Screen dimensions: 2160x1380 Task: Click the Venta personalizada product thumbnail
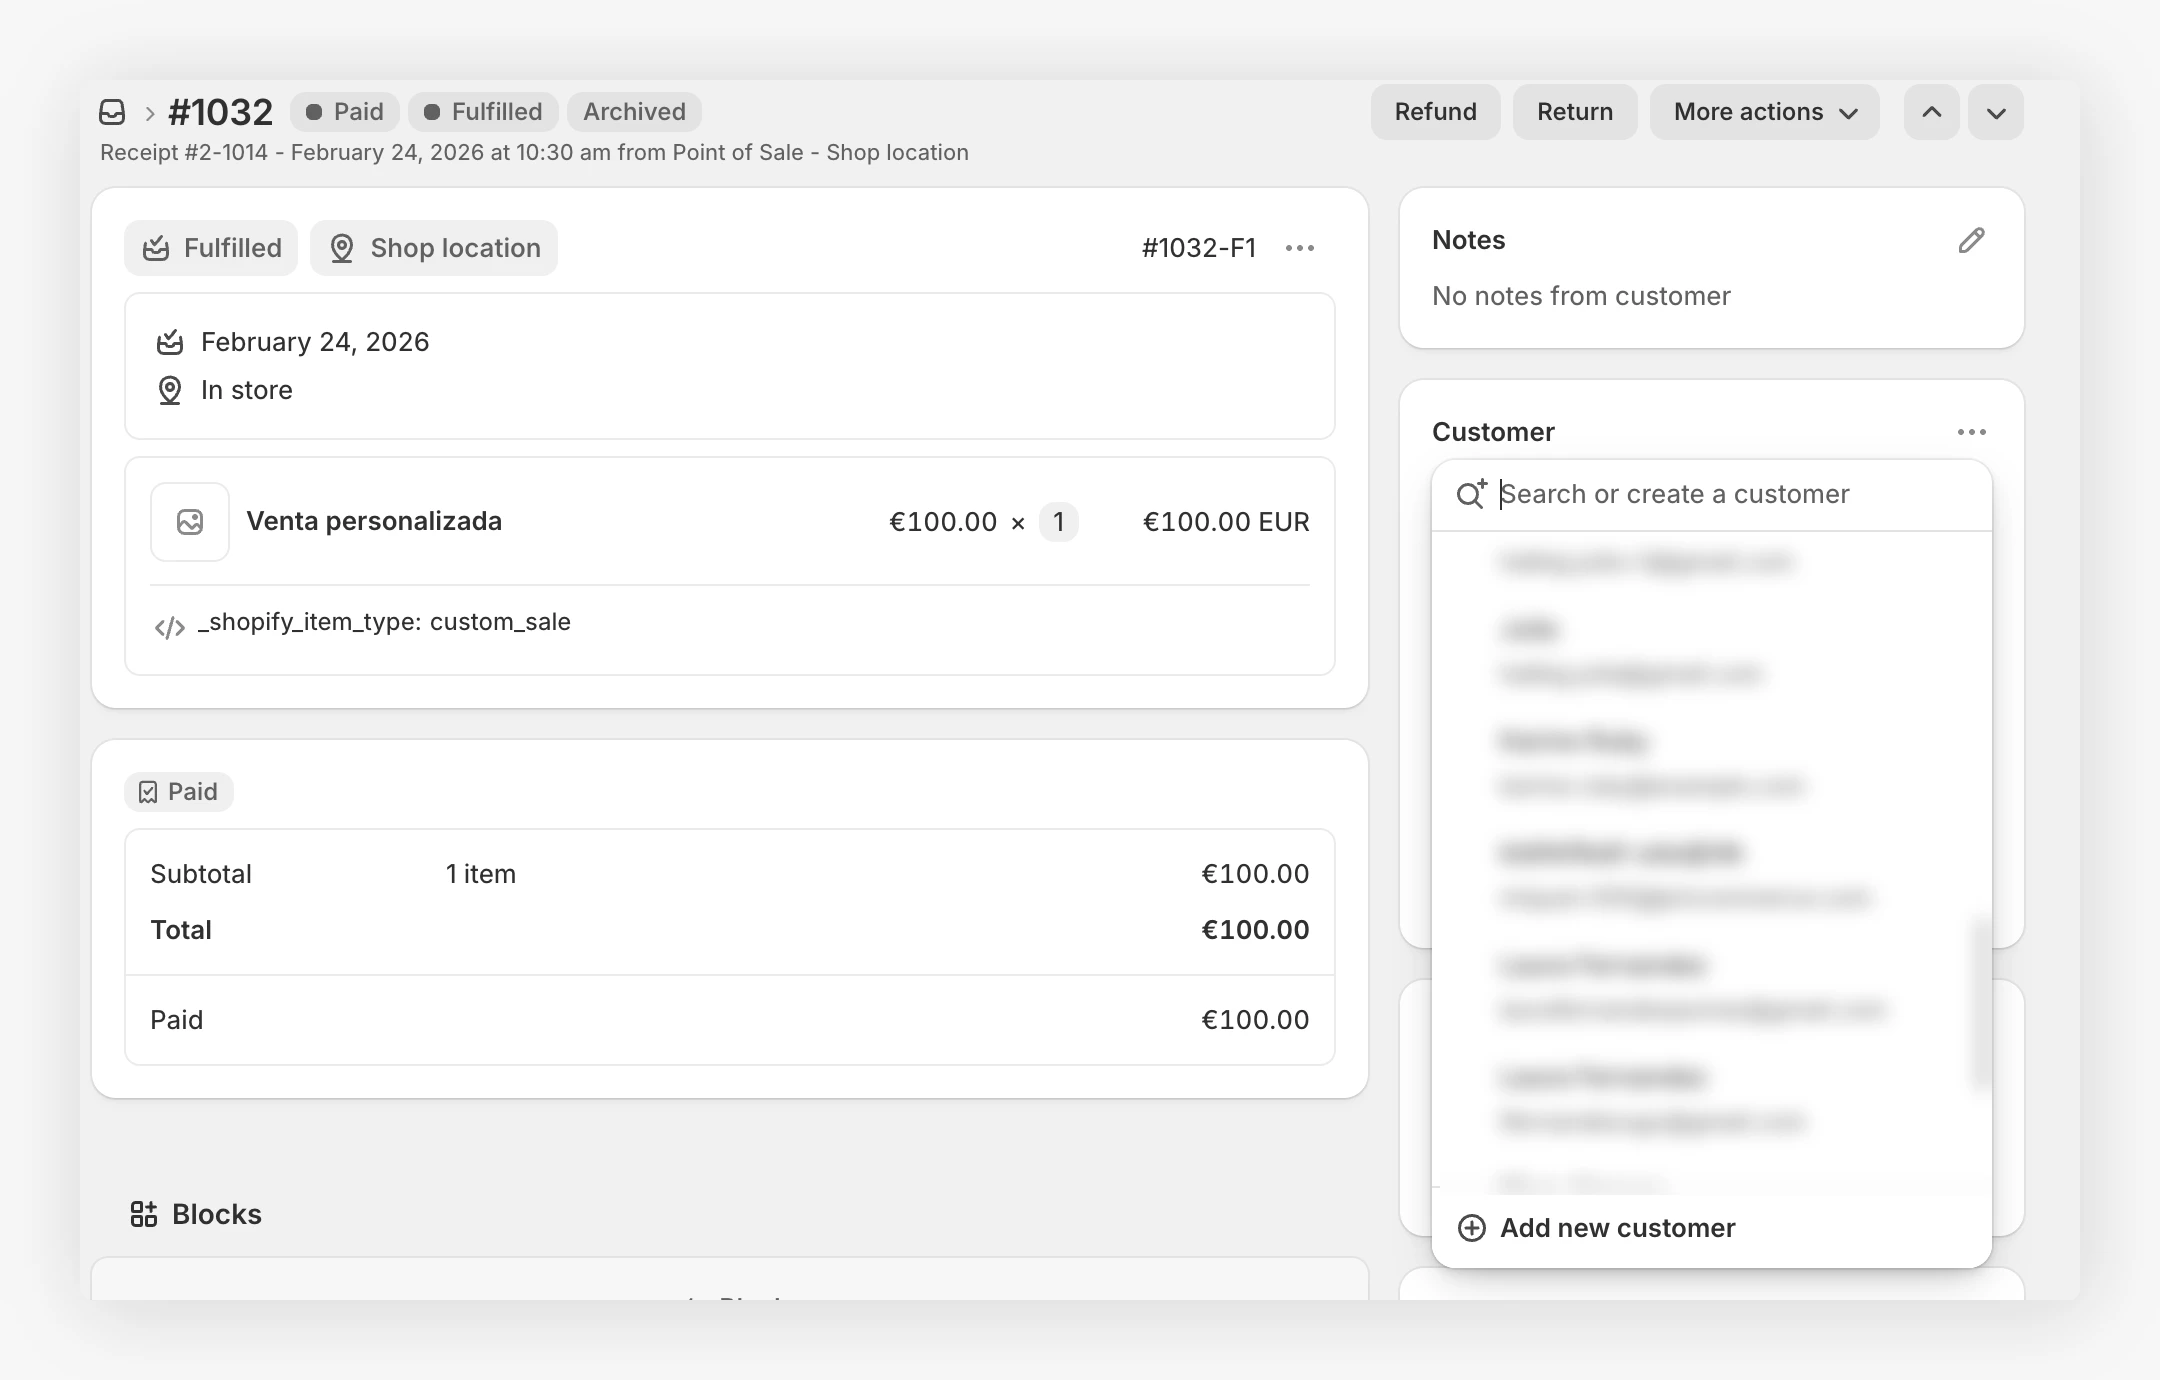tap(190, 522)
